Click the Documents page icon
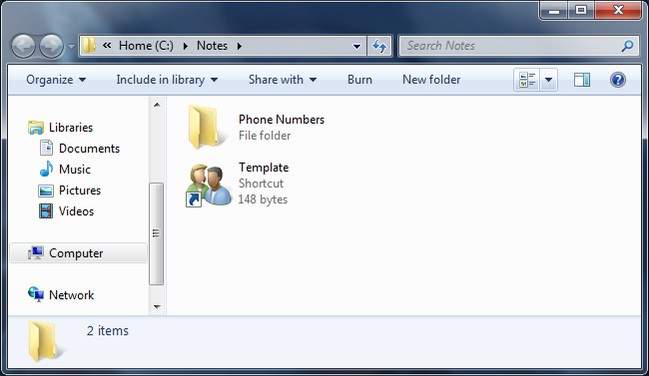The image size is (649, 376). (46, 148)
